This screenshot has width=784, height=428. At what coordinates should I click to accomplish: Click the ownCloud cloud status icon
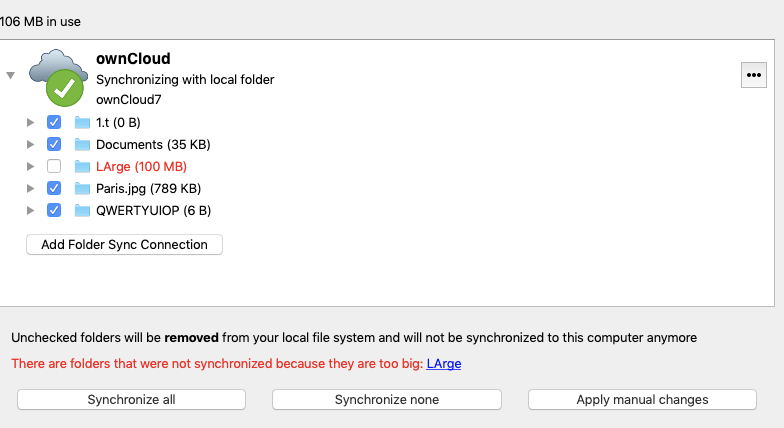[x=58, y=78]
